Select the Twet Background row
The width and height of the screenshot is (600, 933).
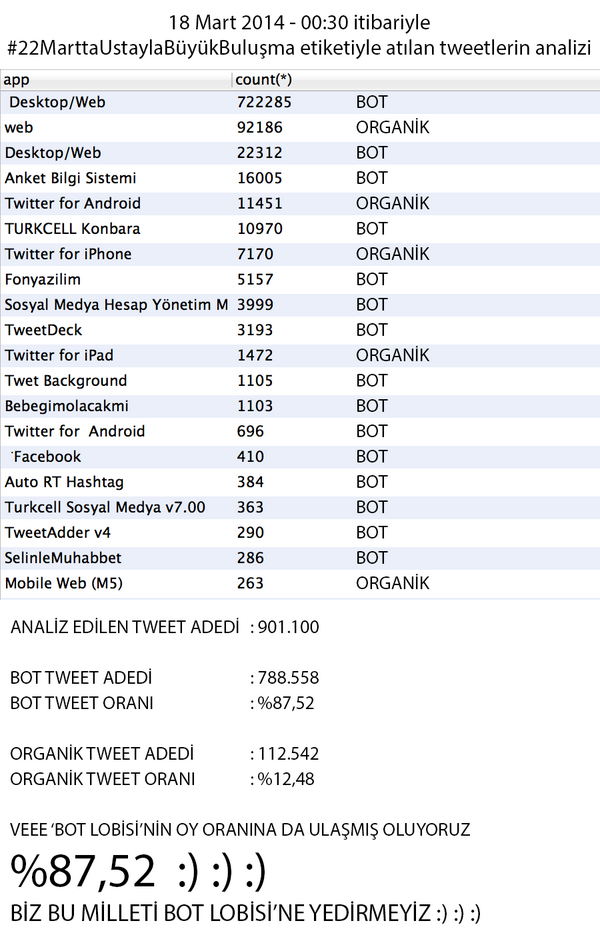click(x=300, y=380)
